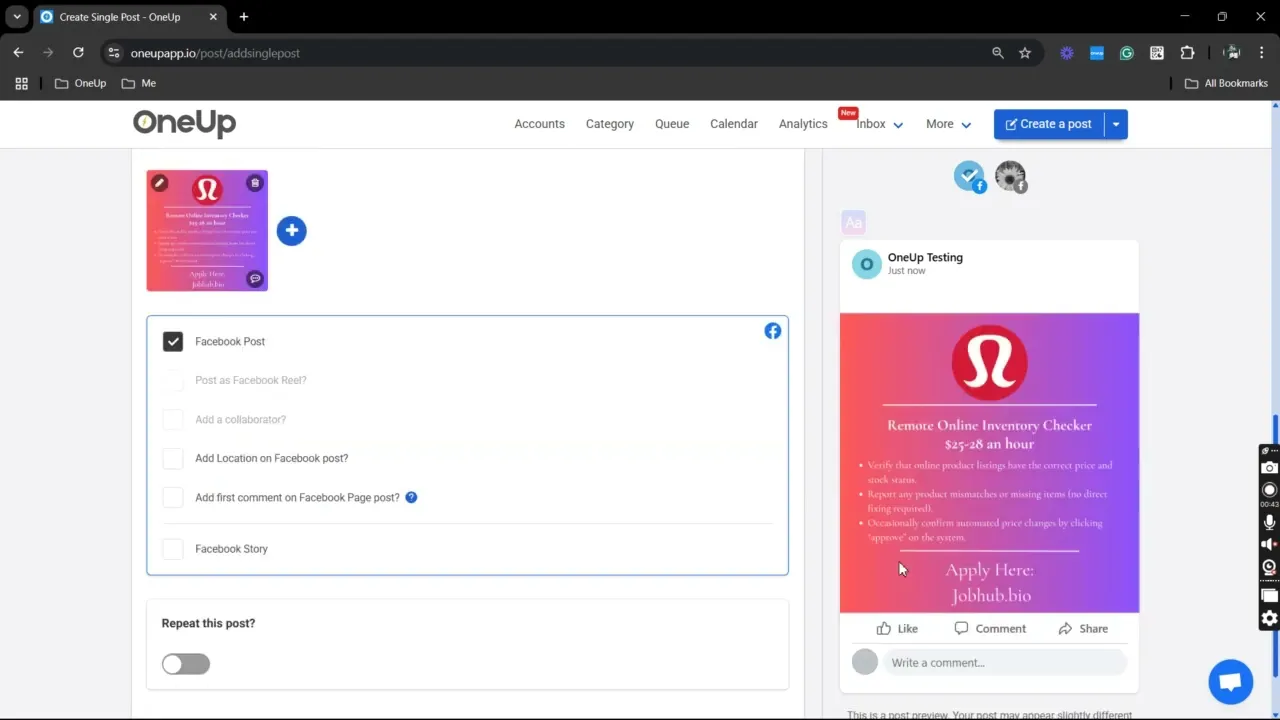Open the Create a post dropdown arrow

(x=1116, y=124)
